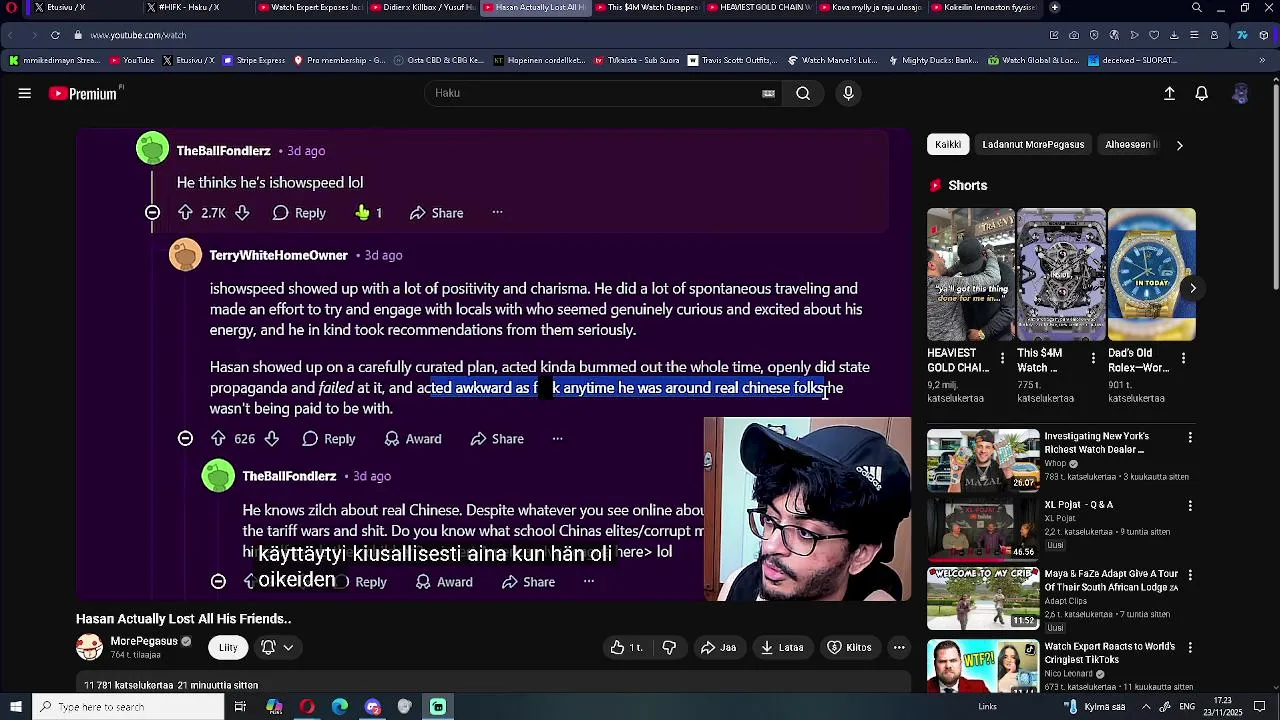The image size is (1280, 720).
Task: Switch to This $4M Watch Disappears tab
Action: [648, 7]
